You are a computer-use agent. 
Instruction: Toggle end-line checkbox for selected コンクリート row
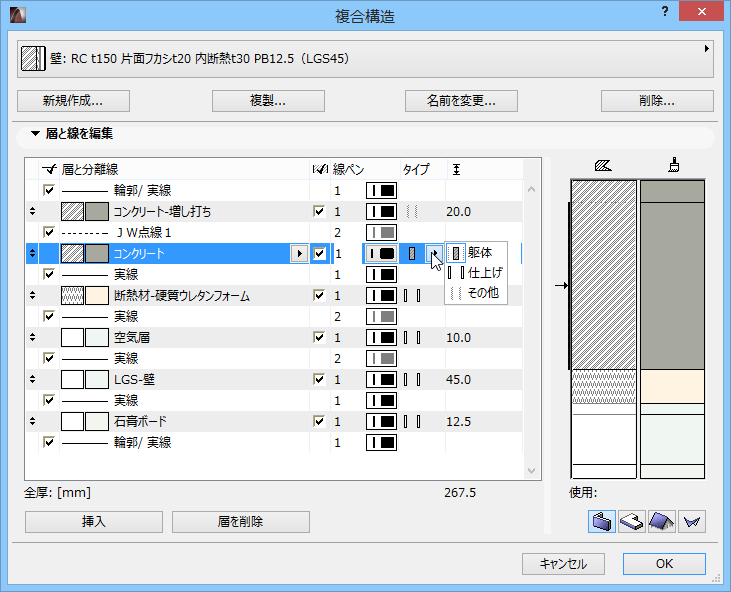(319, 254)
